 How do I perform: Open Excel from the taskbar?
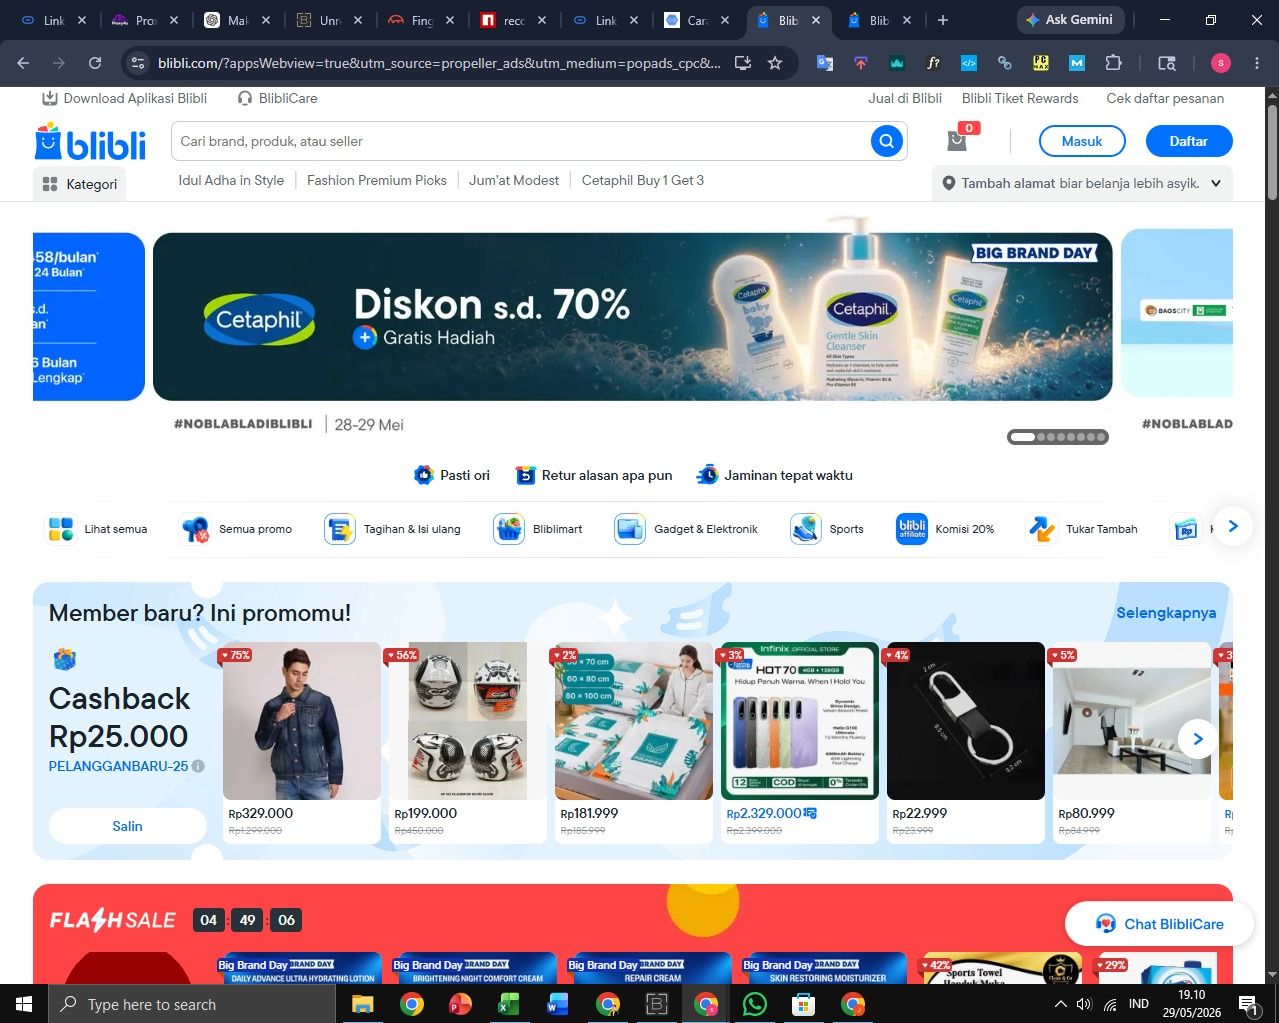pyautogui.click(x=509, y=1004)
